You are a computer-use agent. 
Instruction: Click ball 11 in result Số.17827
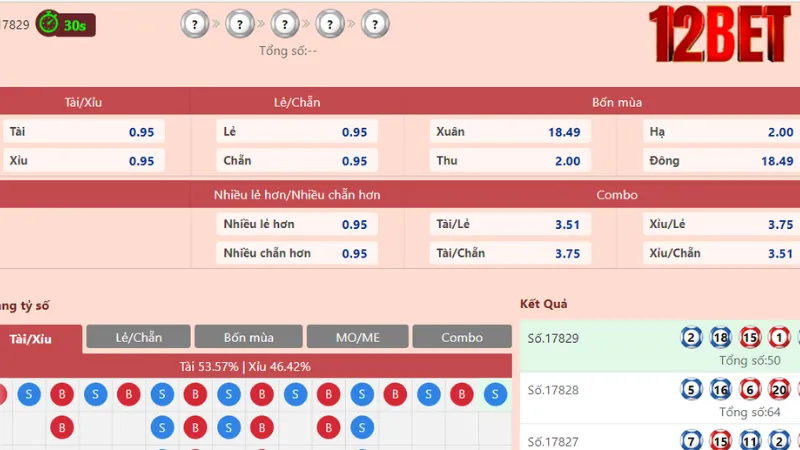[750, 440]
